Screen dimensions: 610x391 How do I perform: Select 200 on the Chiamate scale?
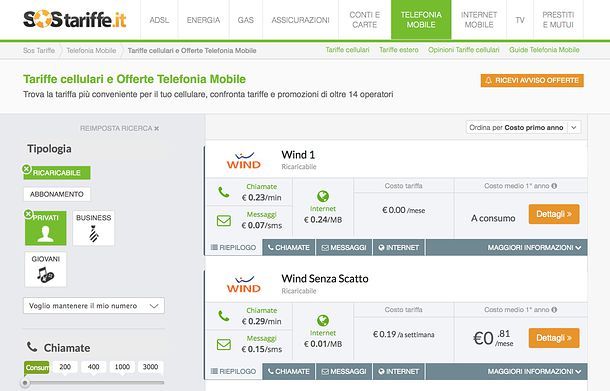[x=65, y=367]
